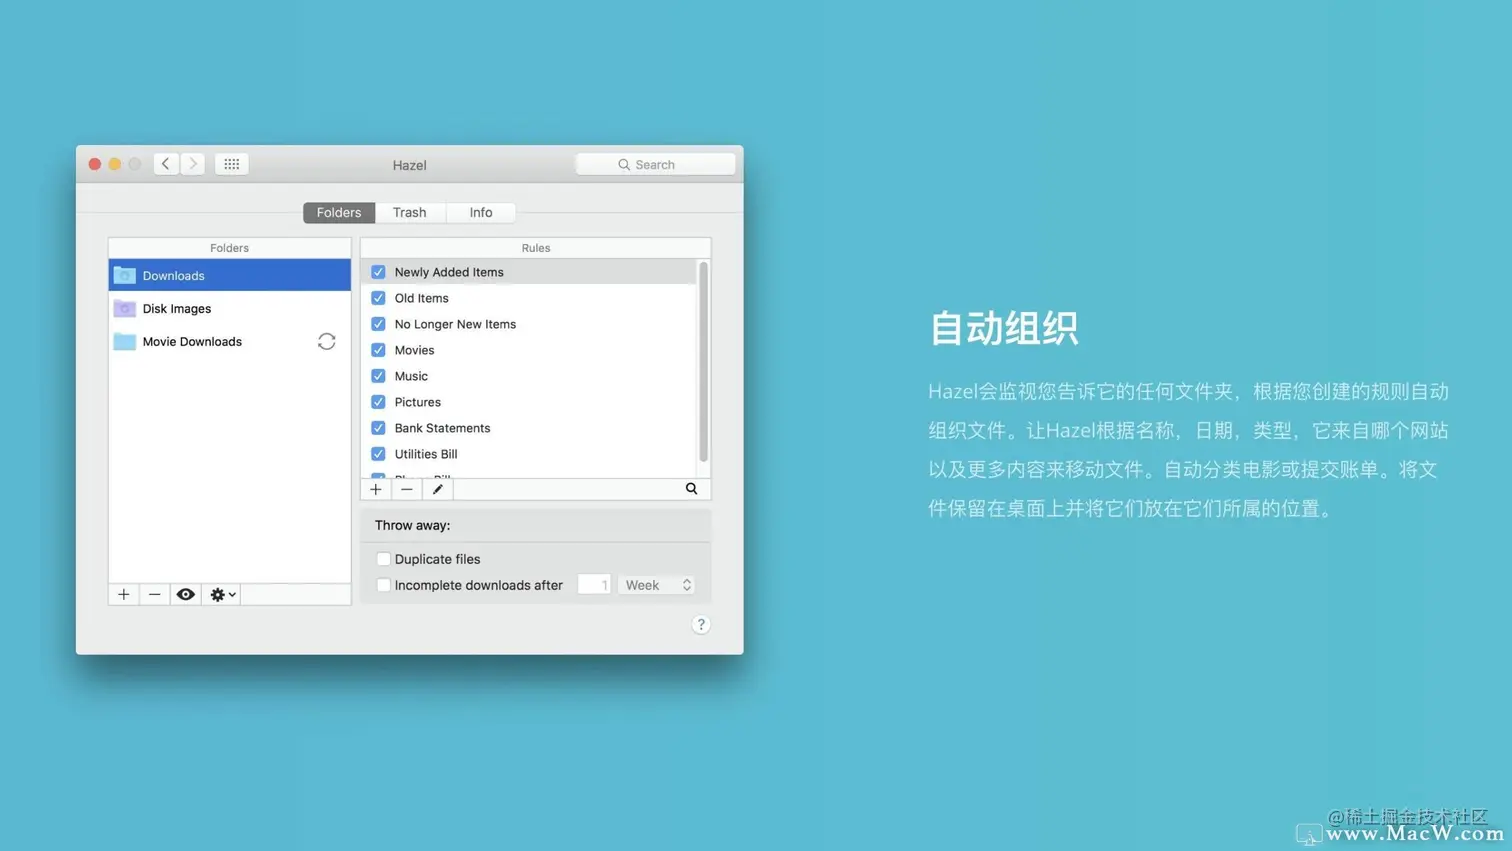Screen dimensions: 1512x851
Task: Go forward with the right chevron button
Action: coord(193,164)
